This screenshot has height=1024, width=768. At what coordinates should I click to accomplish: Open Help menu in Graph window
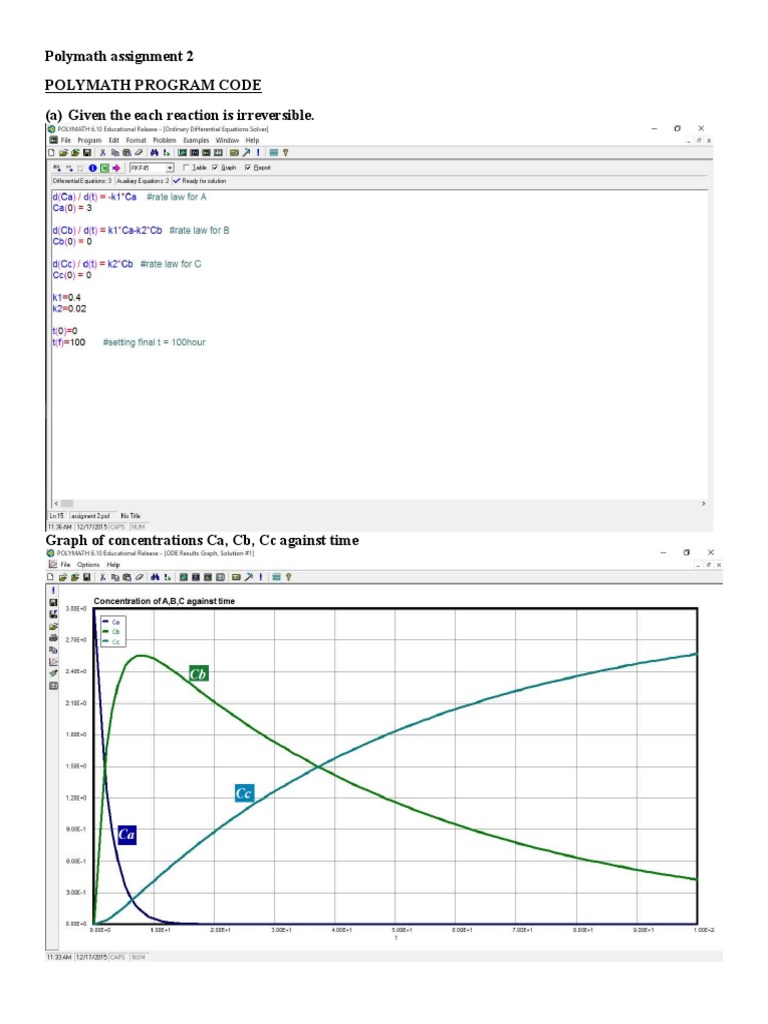(x=113, y=564)
